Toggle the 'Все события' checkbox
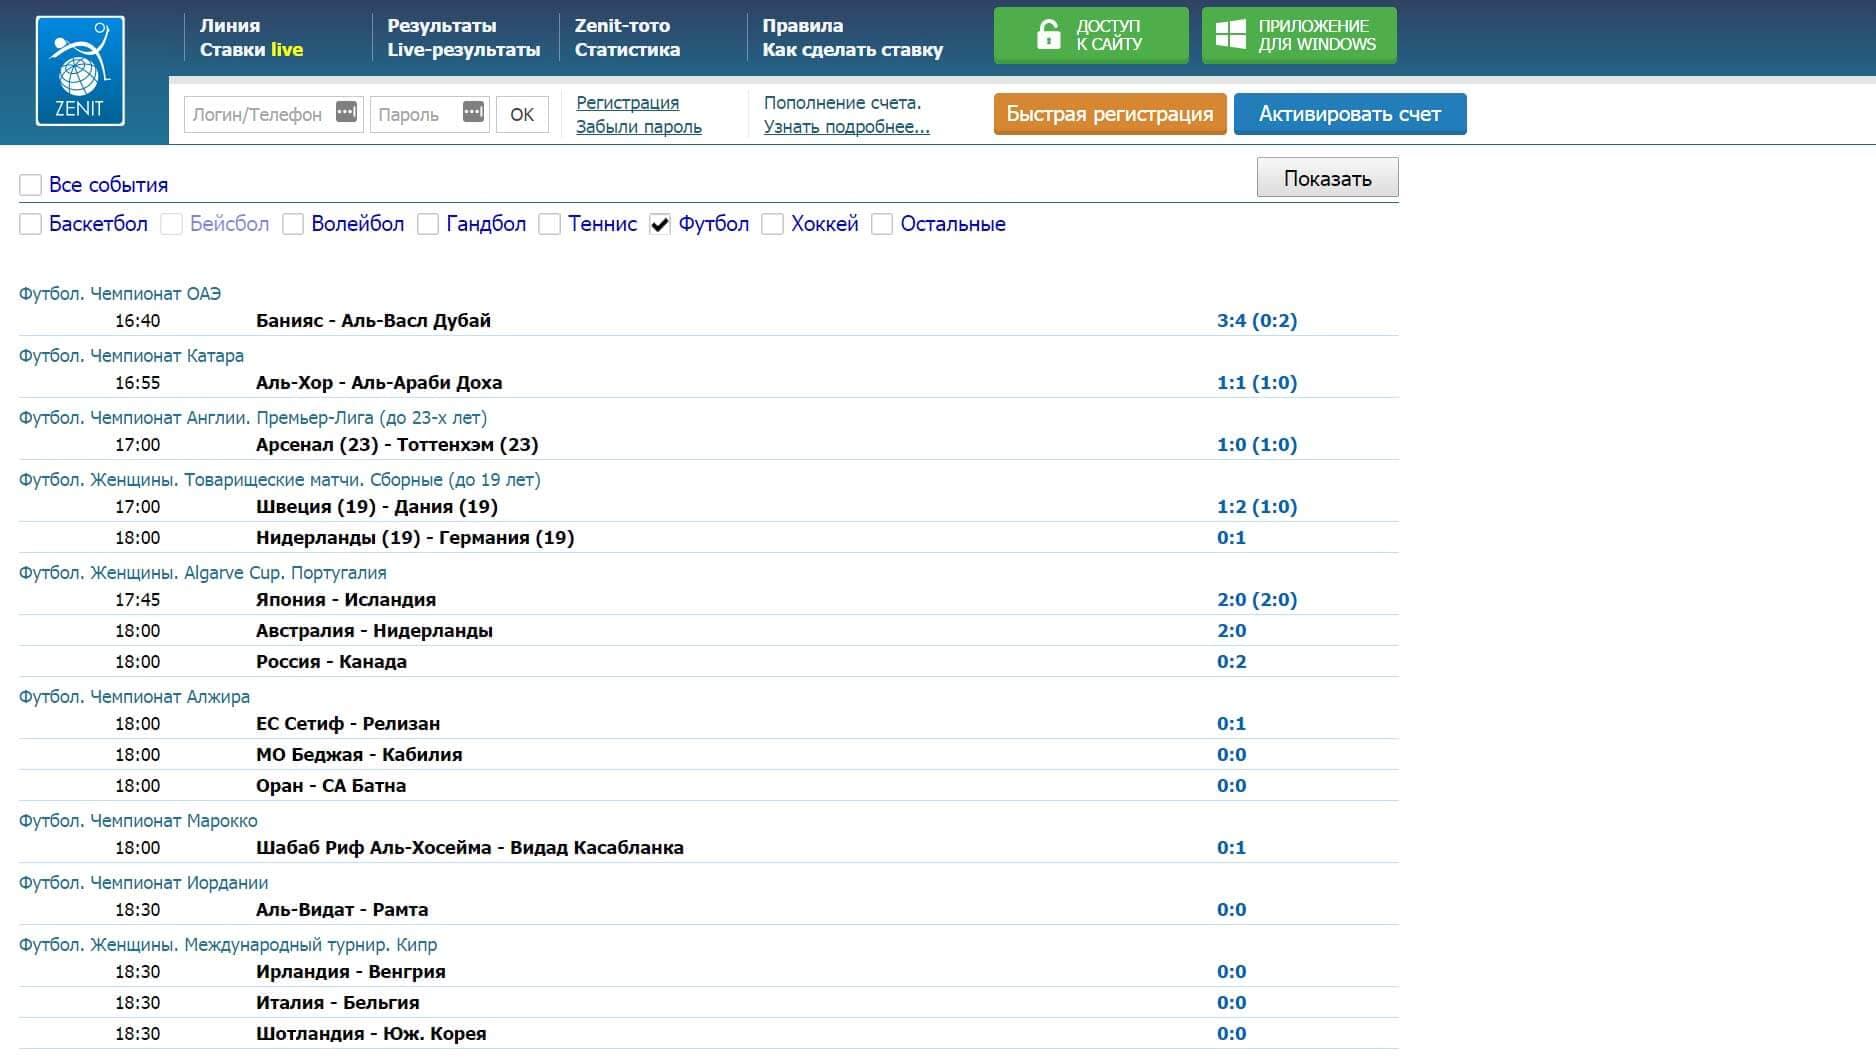1876x1060 pixels. (30, 185)
